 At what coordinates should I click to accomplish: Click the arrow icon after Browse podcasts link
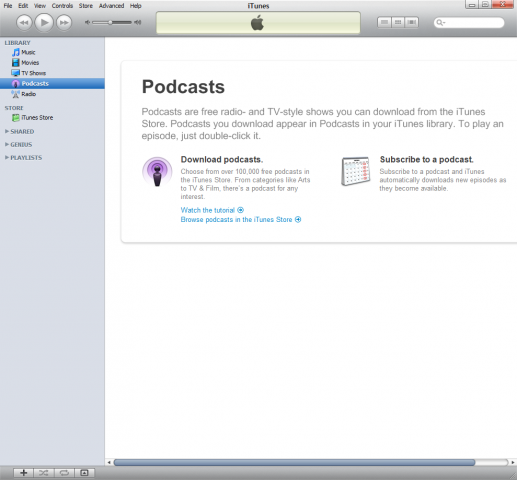[298, 219]
